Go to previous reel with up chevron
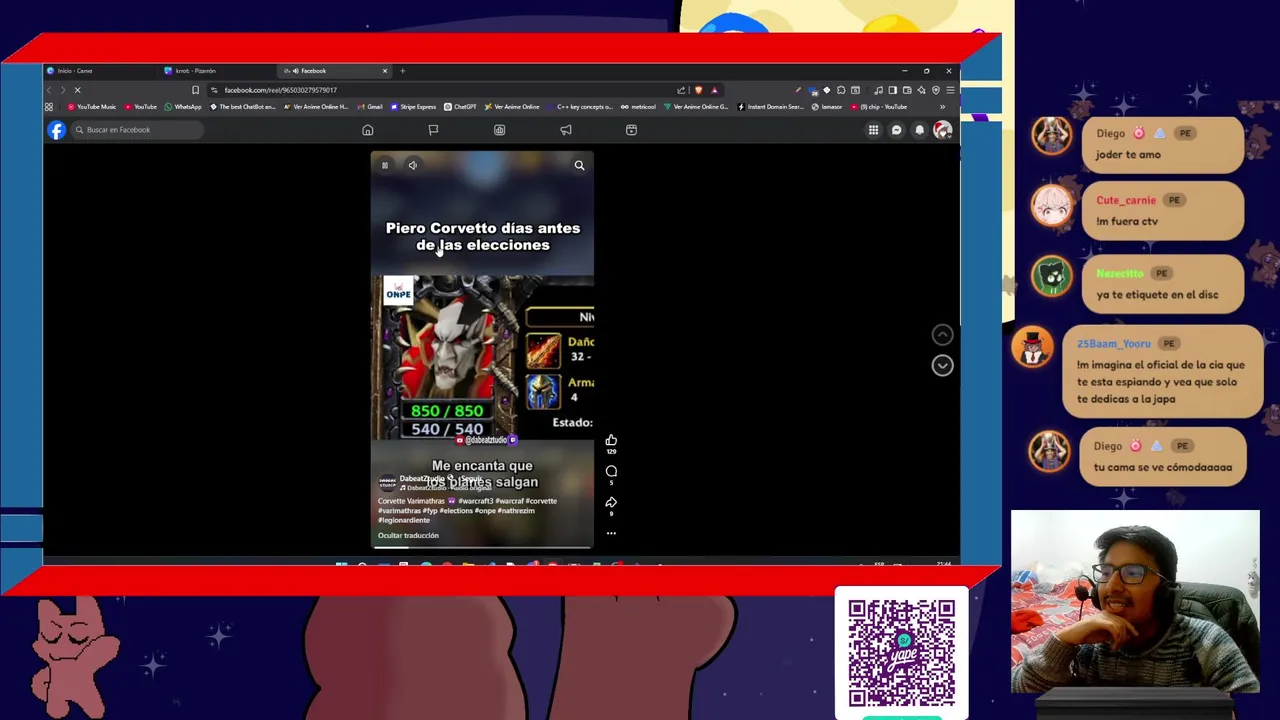 click(x=942, y=335)
